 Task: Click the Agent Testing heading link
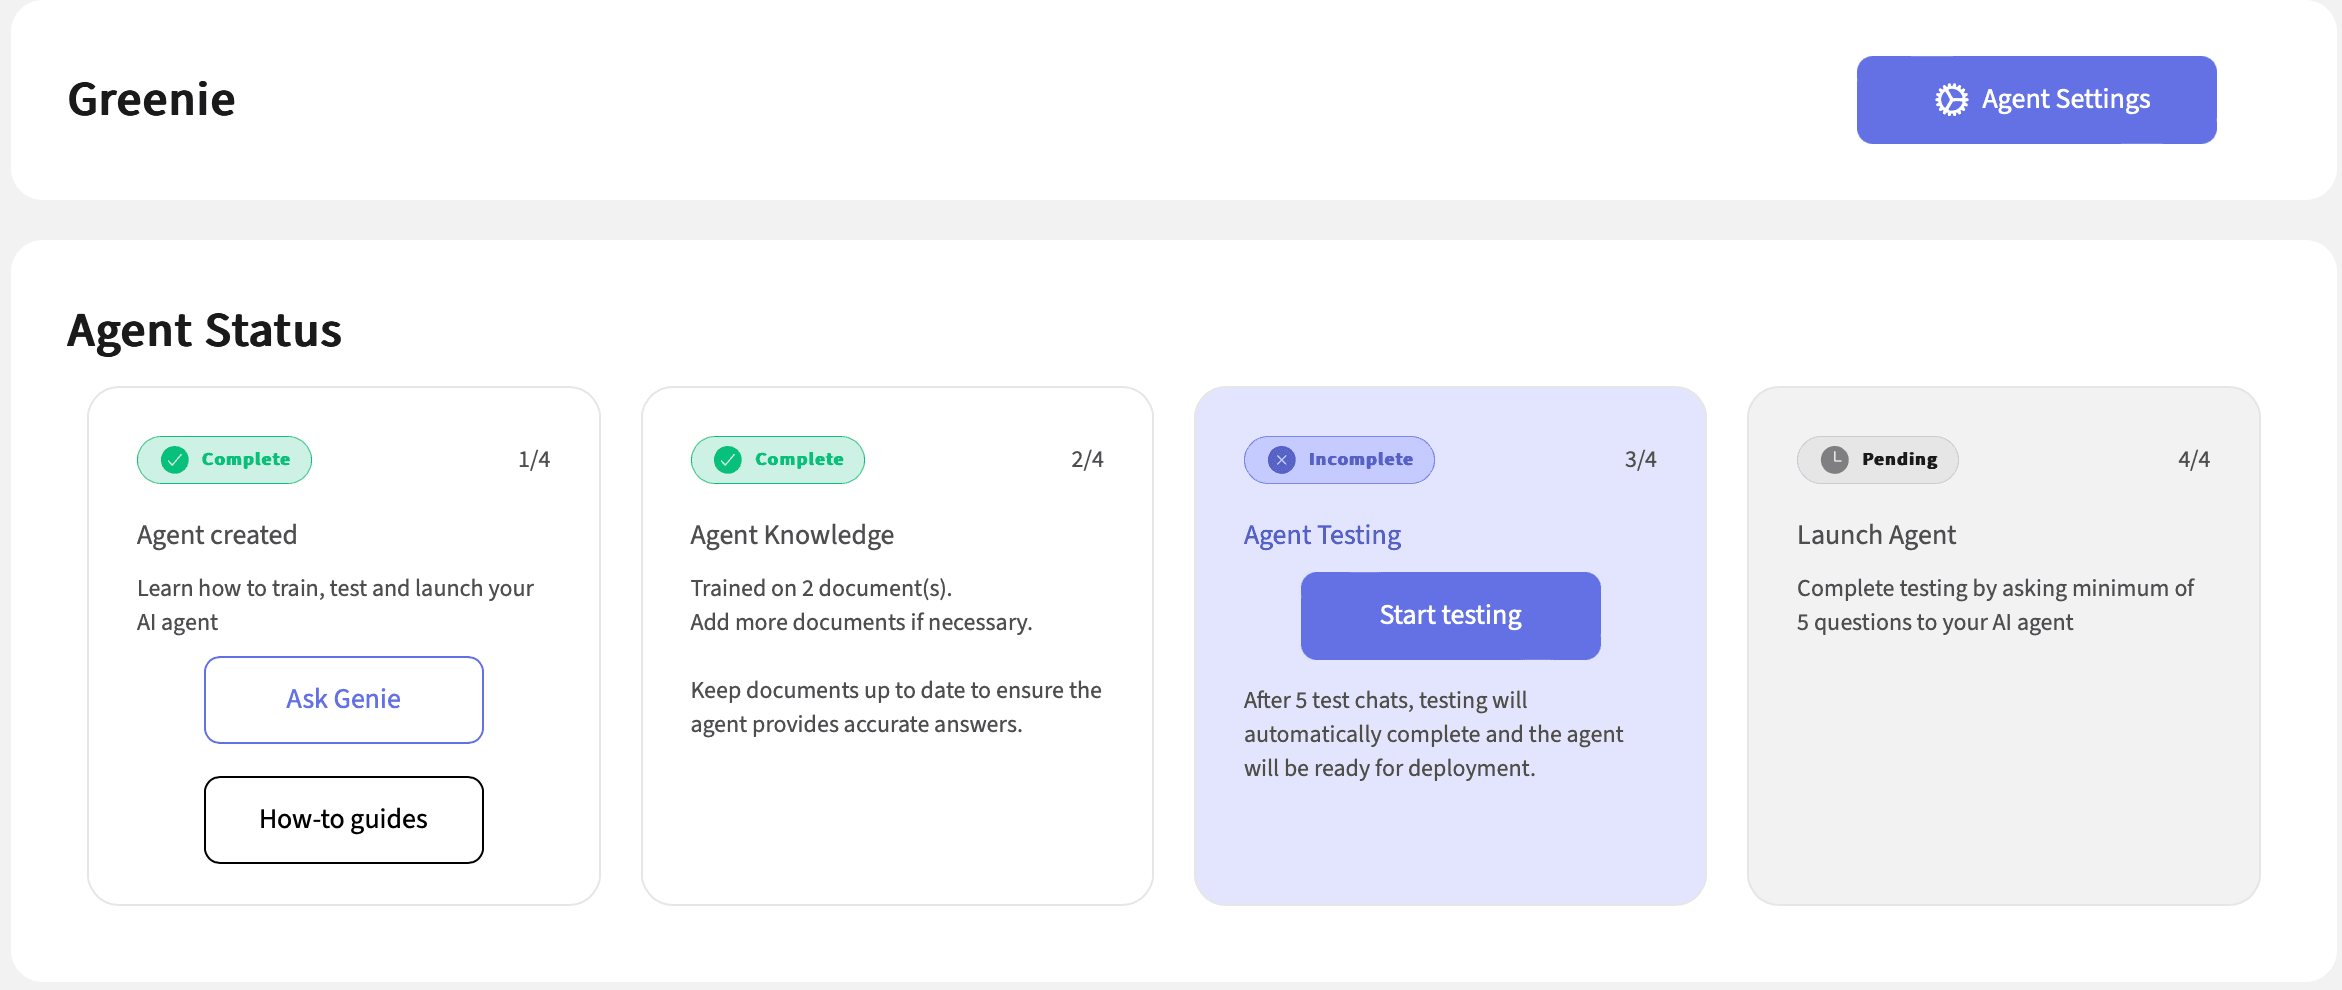coord(1322,535)
